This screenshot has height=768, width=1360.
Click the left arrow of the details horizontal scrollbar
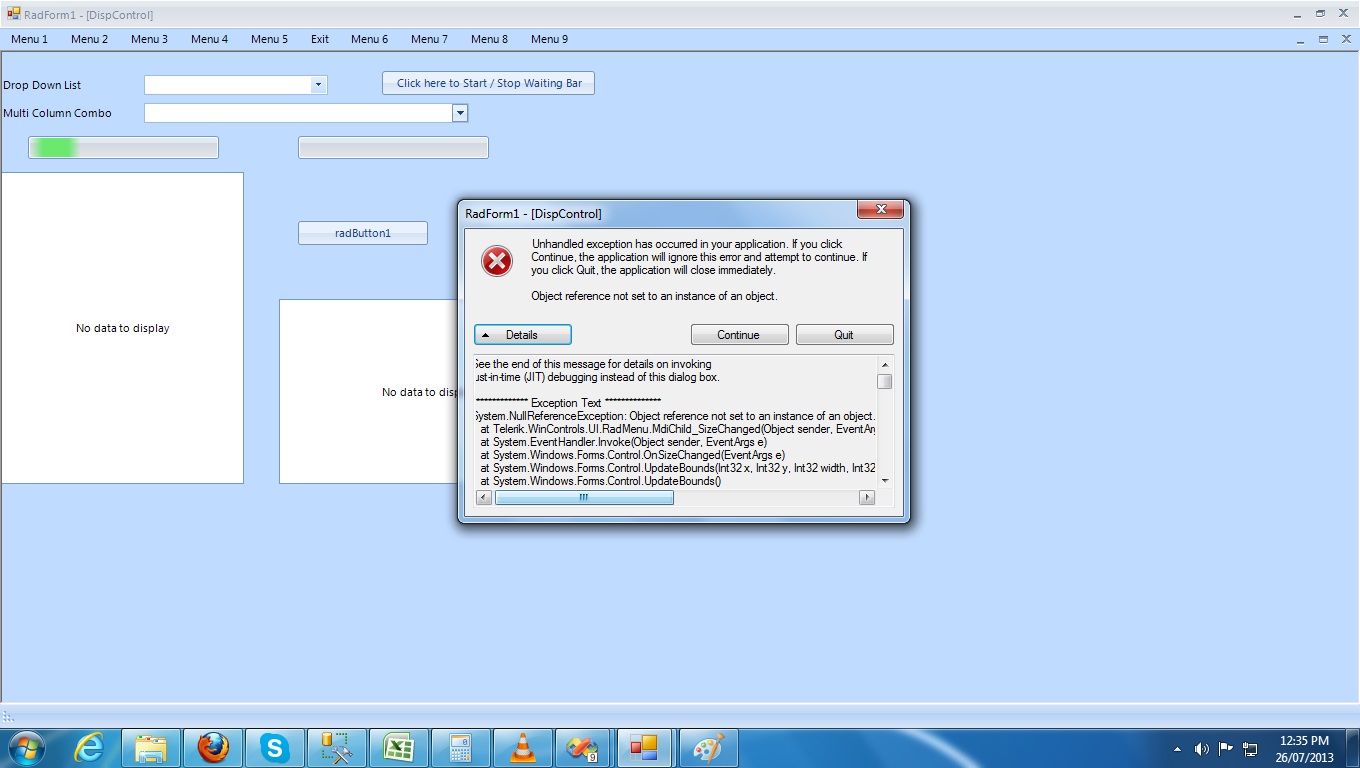485,497
